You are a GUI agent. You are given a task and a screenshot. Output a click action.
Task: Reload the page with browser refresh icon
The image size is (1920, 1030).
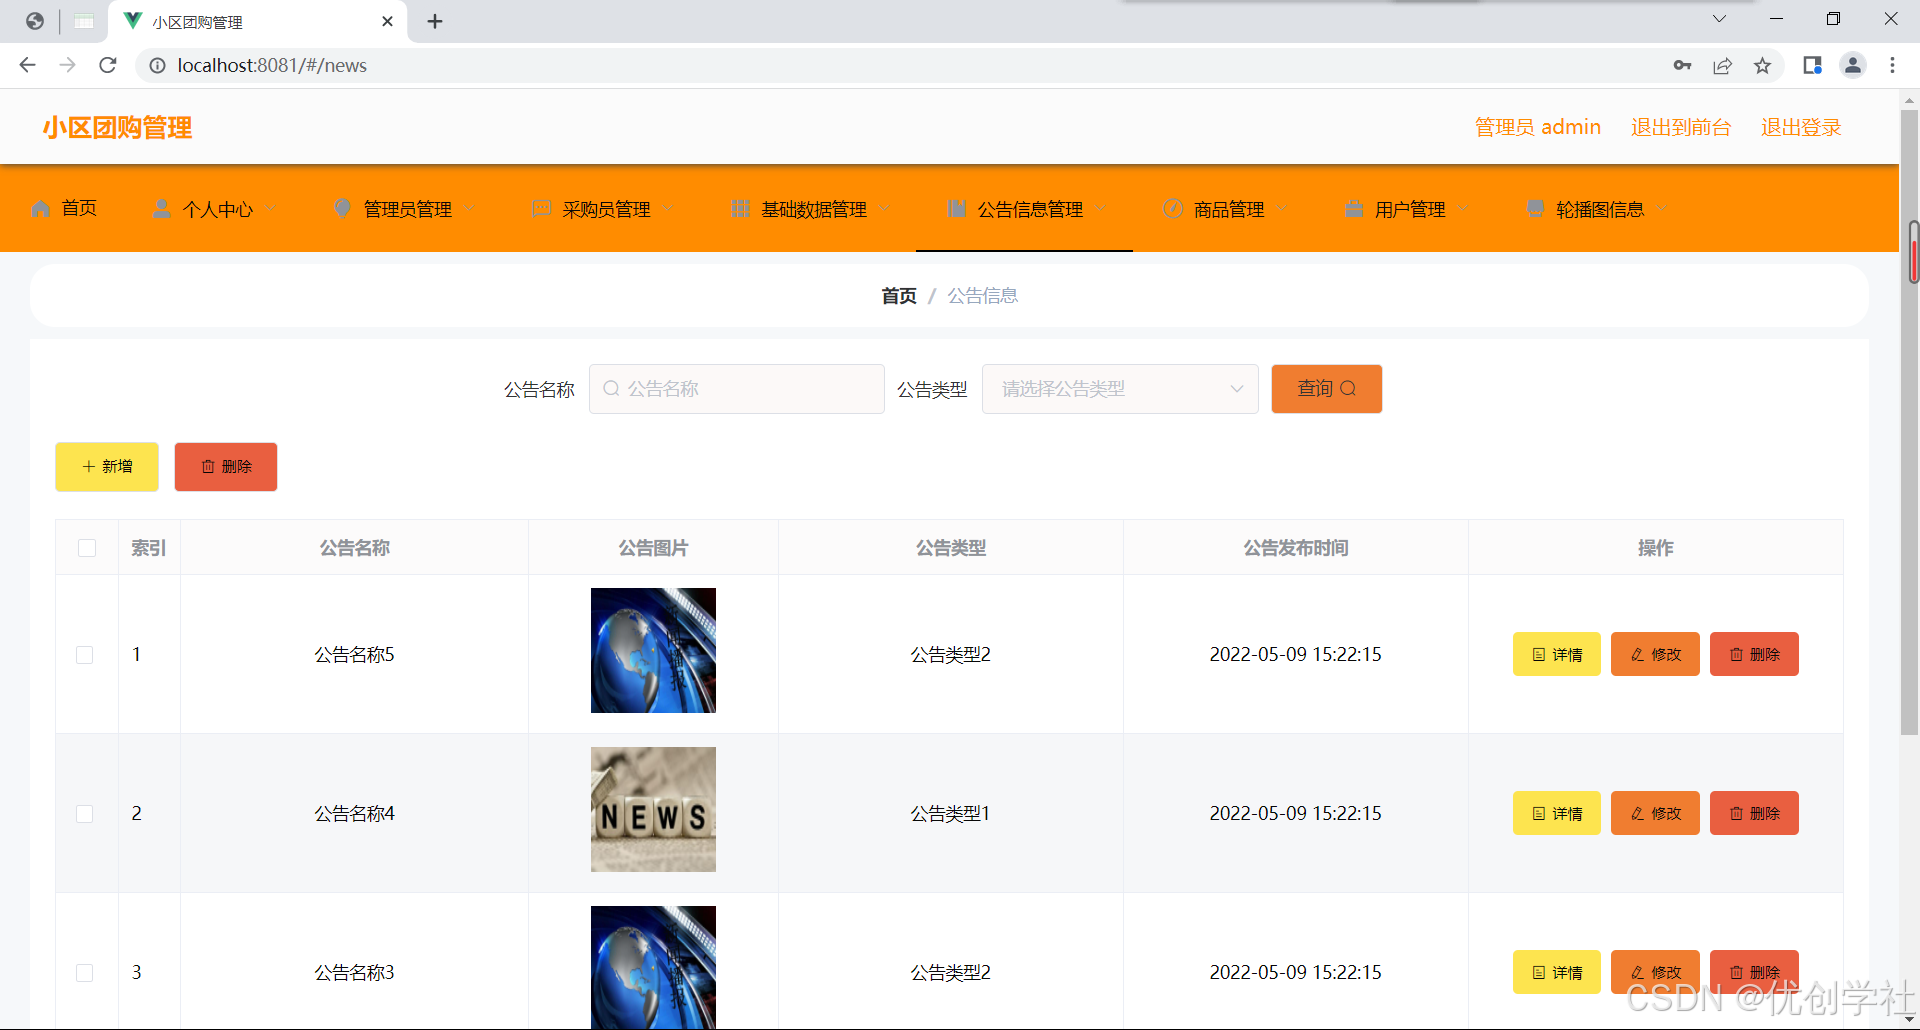tap(108, 65)
